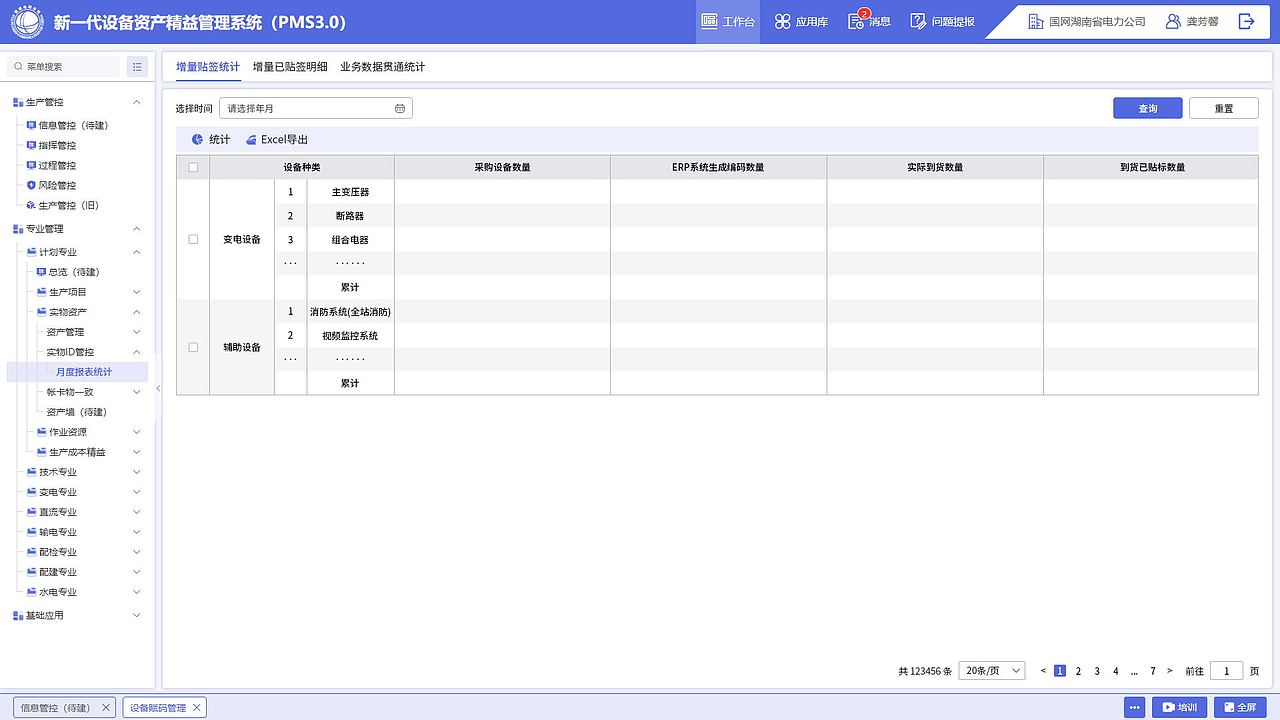This screenshot has width=1280, height=720.
Task: Open the 20条/页 page size dropdown
Action: pyautogui.click(x=992, y=671)
